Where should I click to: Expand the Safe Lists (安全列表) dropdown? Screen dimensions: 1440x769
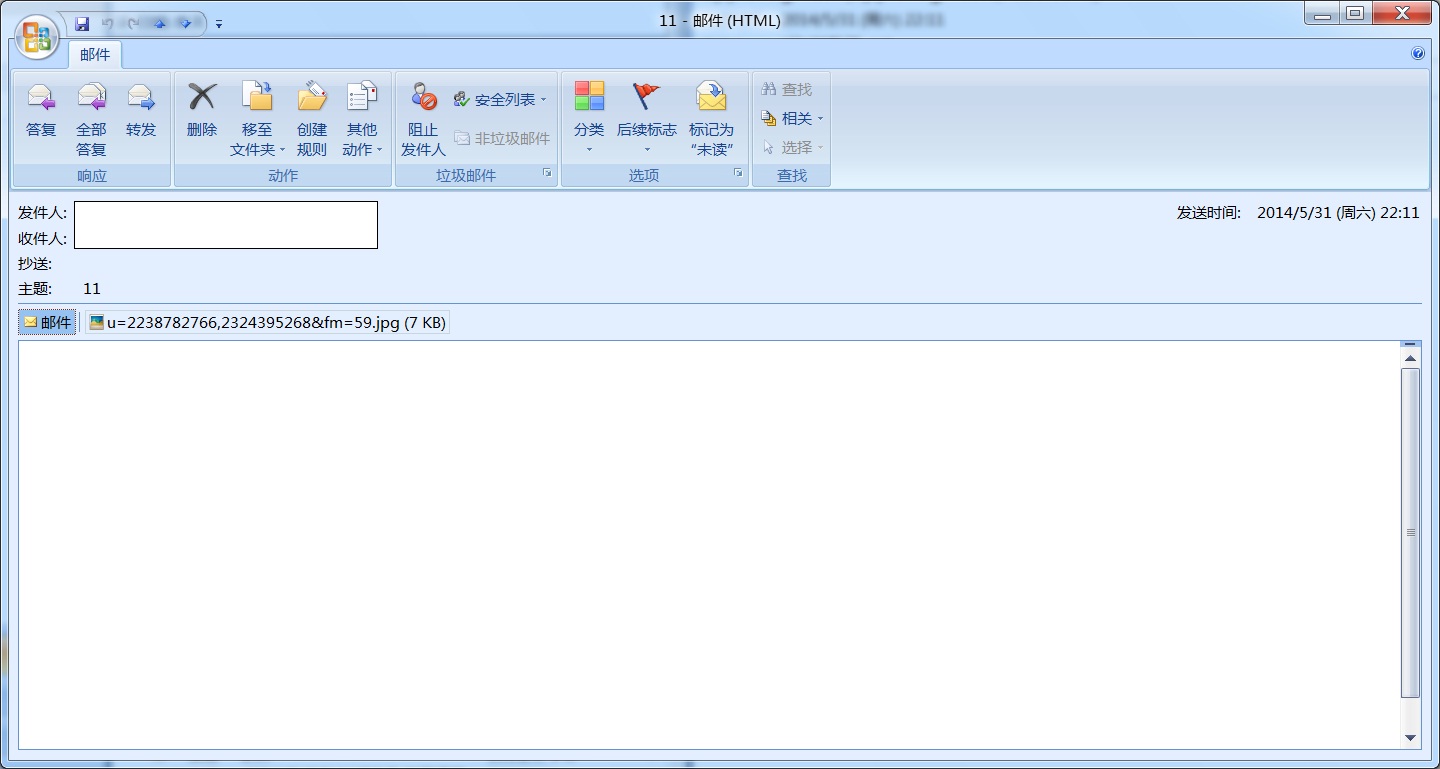502,99
